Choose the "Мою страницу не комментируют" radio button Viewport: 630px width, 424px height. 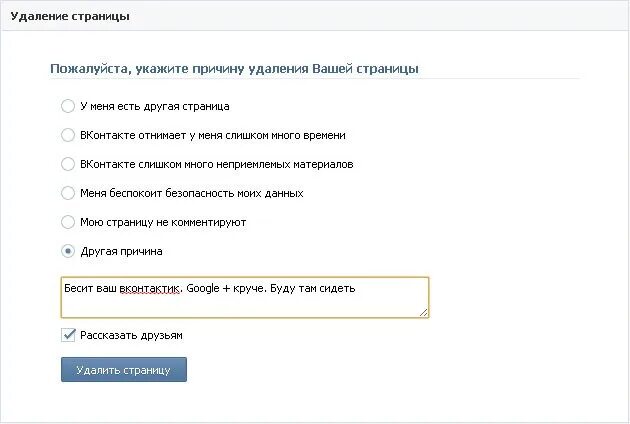pos(68,222)
